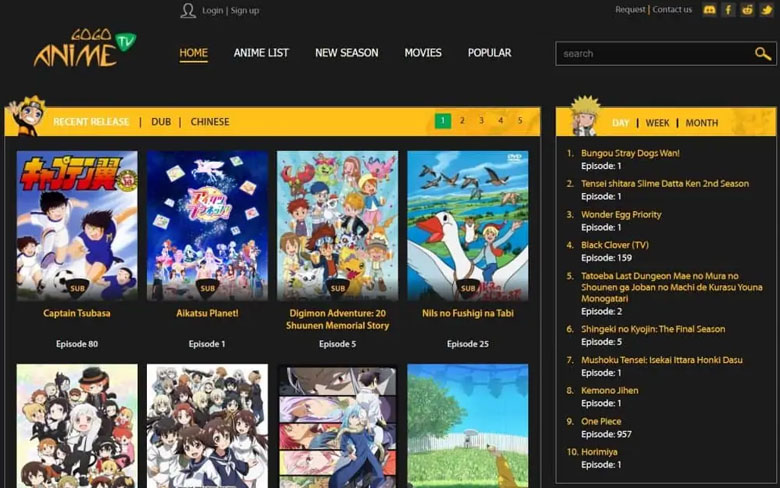780x488 pixels.
Task: Go to recent release page 2
Action: coord(462,121)
